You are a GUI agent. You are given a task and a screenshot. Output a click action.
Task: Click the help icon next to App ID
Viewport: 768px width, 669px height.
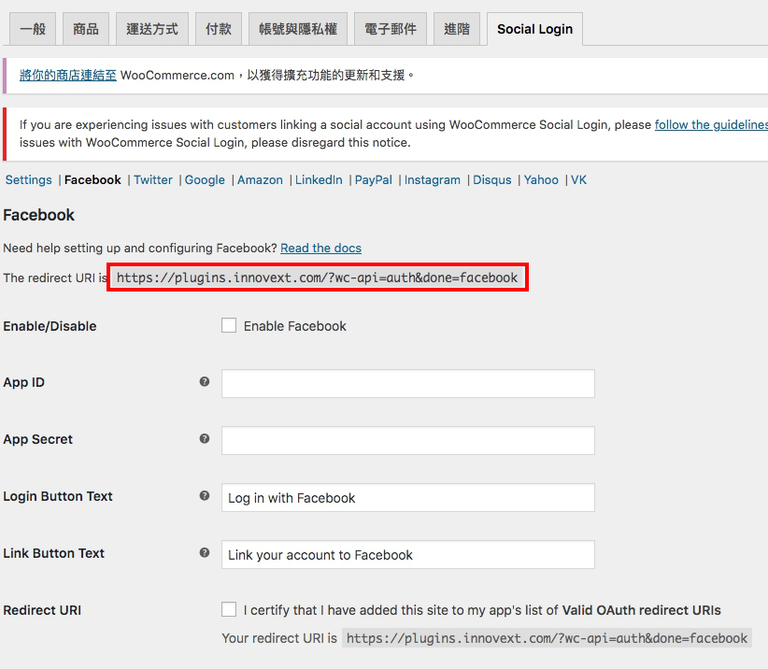[204, 382]
